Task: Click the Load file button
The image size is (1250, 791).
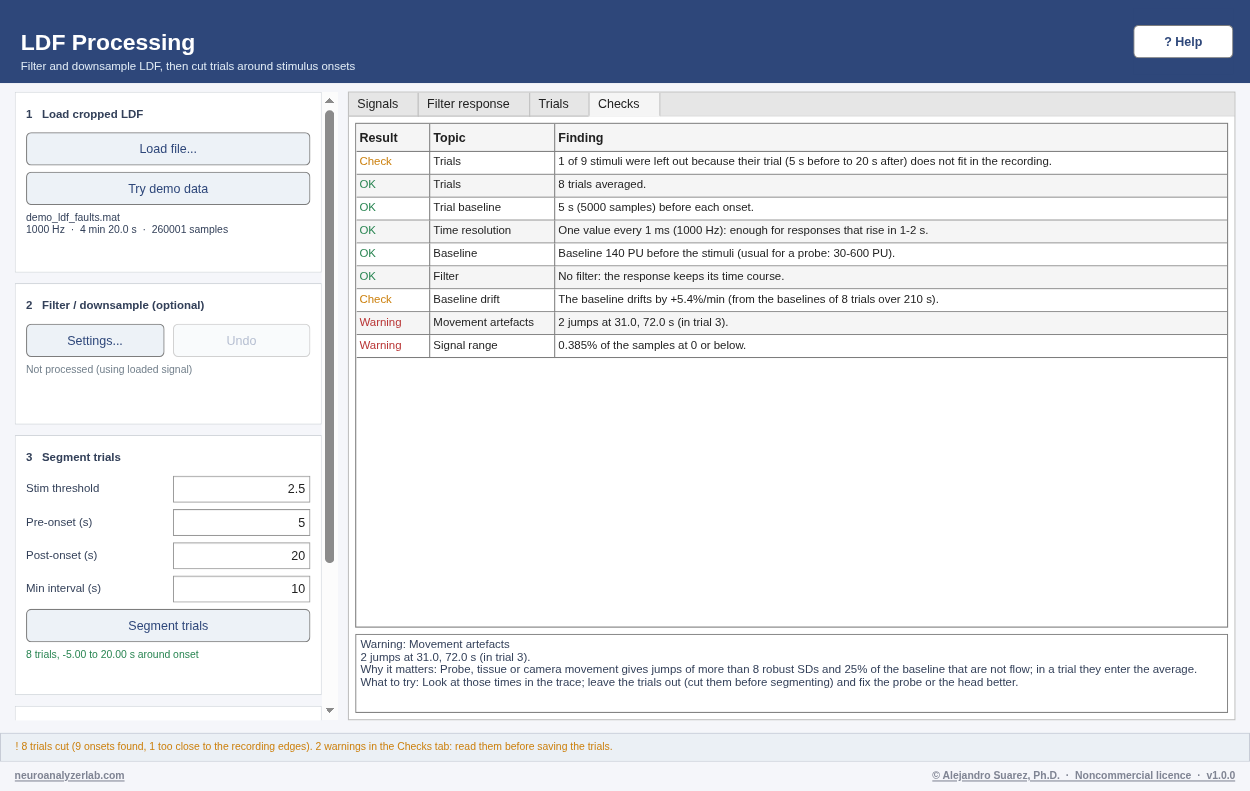Action: [168, 149]
